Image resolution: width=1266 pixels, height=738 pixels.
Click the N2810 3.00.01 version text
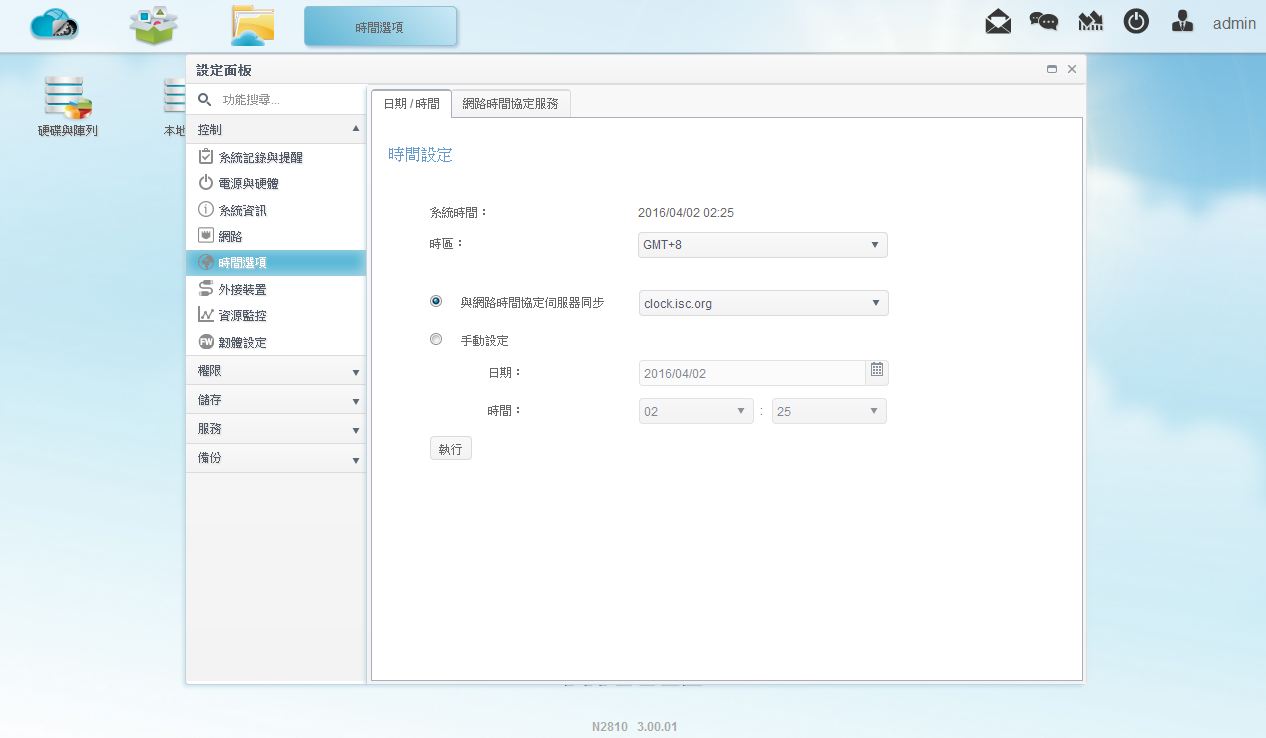click(635, 727)
